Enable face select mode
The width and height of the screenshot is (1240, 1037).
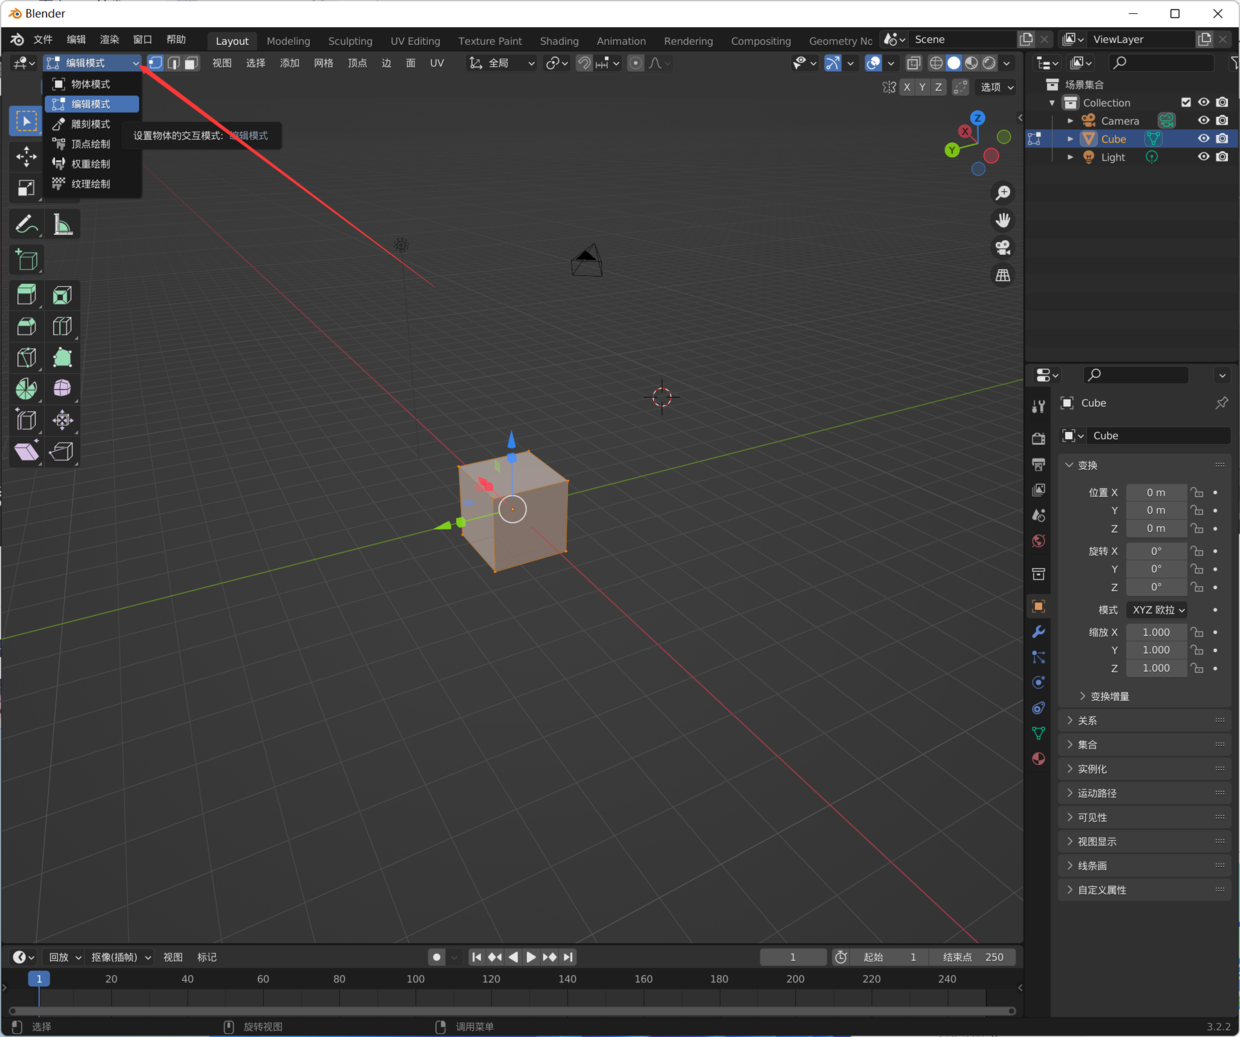pyautogui.click(x=191, y=63)
